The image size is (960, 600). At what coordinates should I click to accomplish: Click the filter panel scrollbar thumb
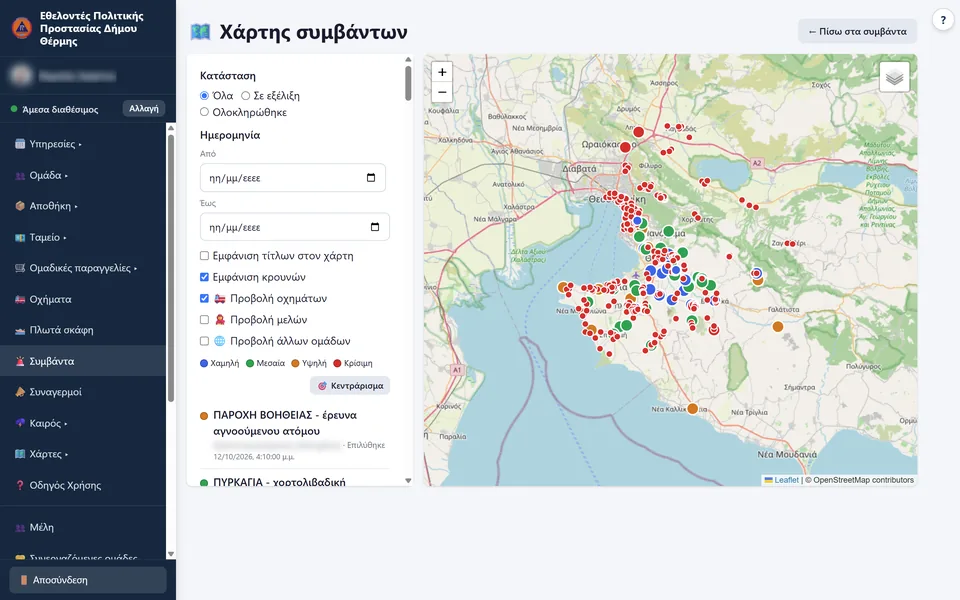[408, 83]
